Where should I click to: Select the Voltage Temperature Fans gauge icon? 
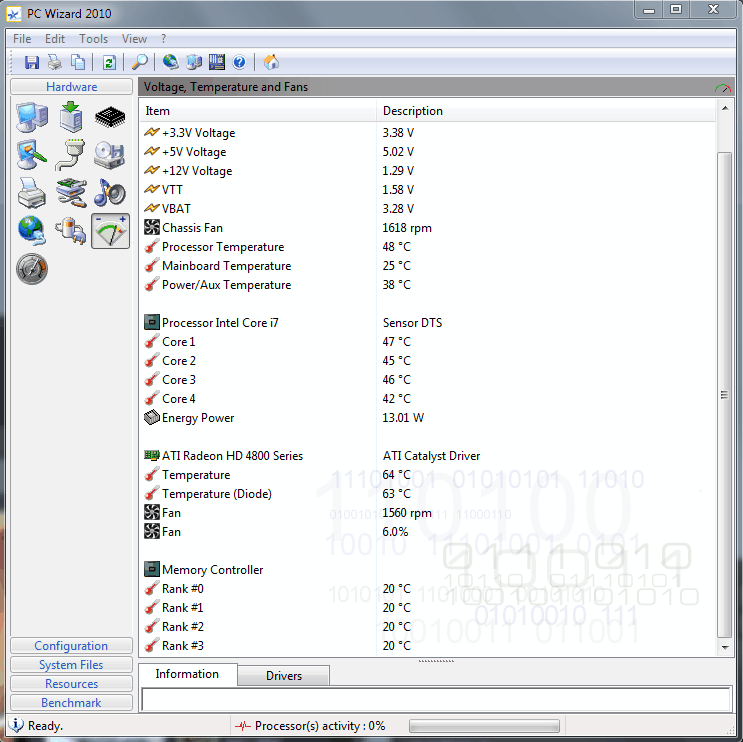[x=110, y=231]
